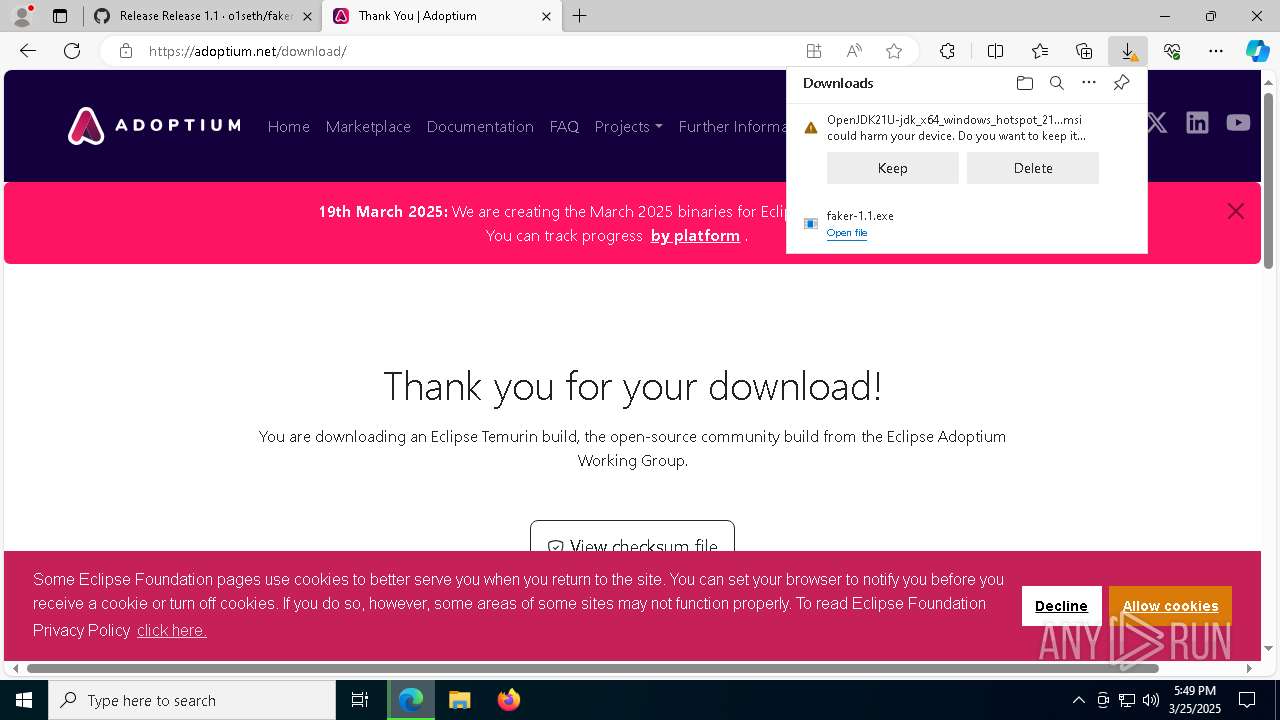Open privacy policy click here link
The width and height of the screenshot is (1280, 720).
pos(172,630)
